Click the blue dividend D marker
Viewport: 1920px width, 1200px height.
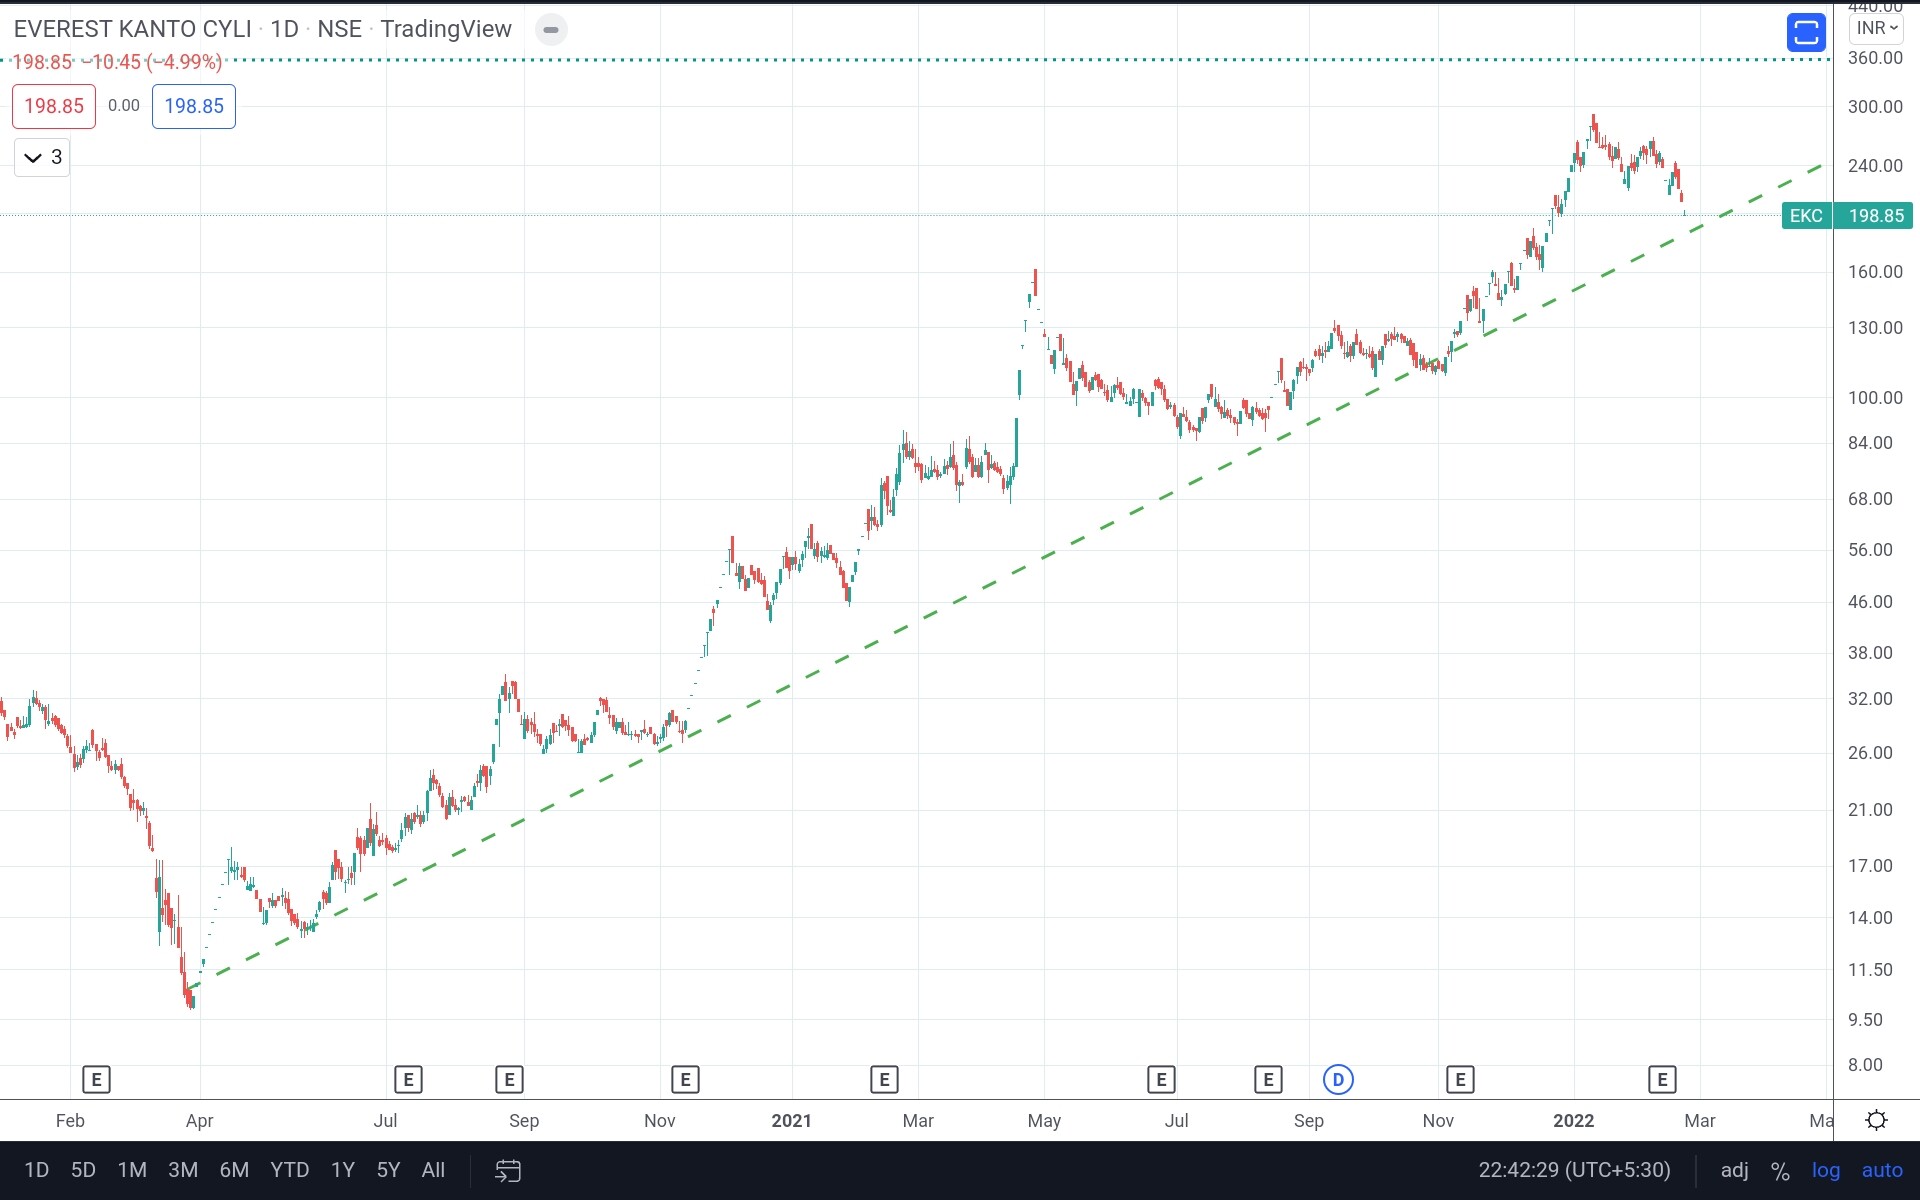pos(1338,1080)
